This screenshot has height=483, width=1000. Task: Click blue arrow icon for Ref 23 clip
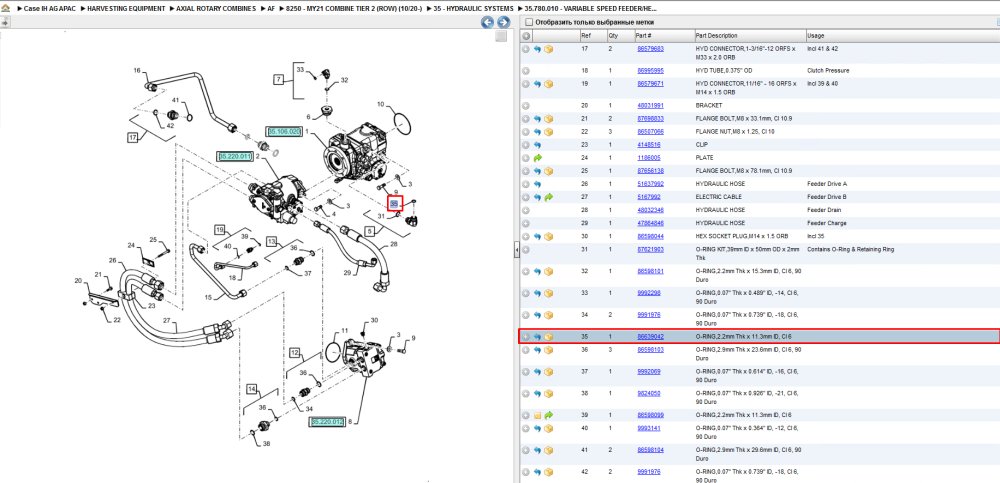point(537,145)
